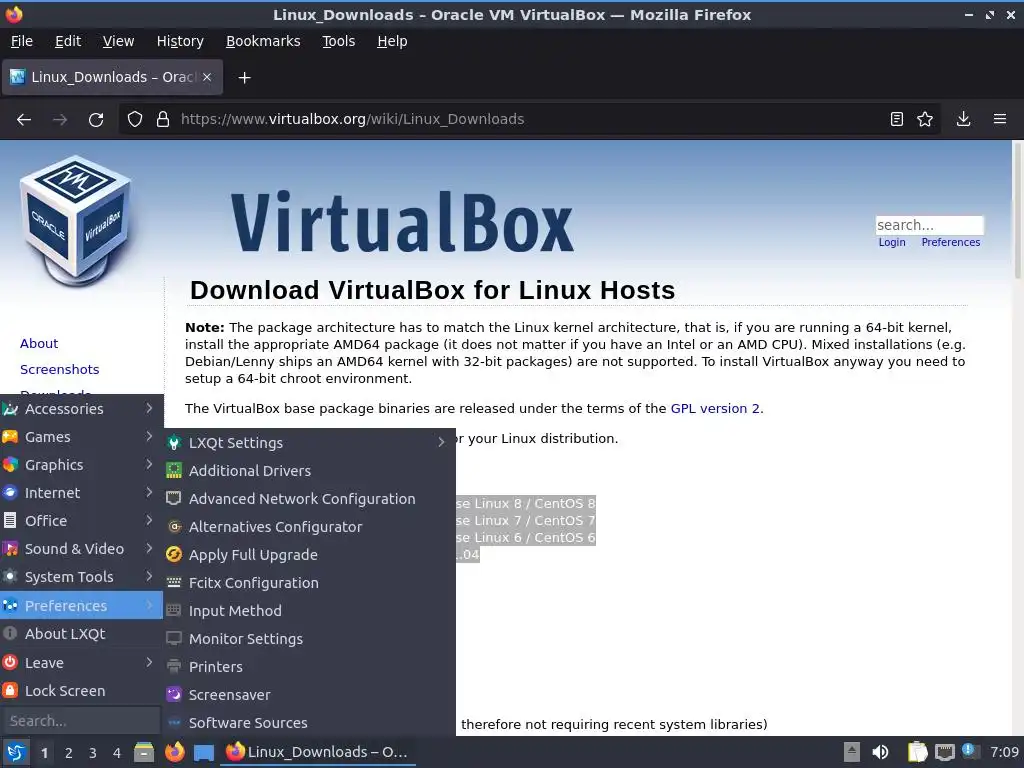Image resolution: width=1024 pixels, height=768 pixels.
Task: Click the show desktop panel icon
Action: 204,752
